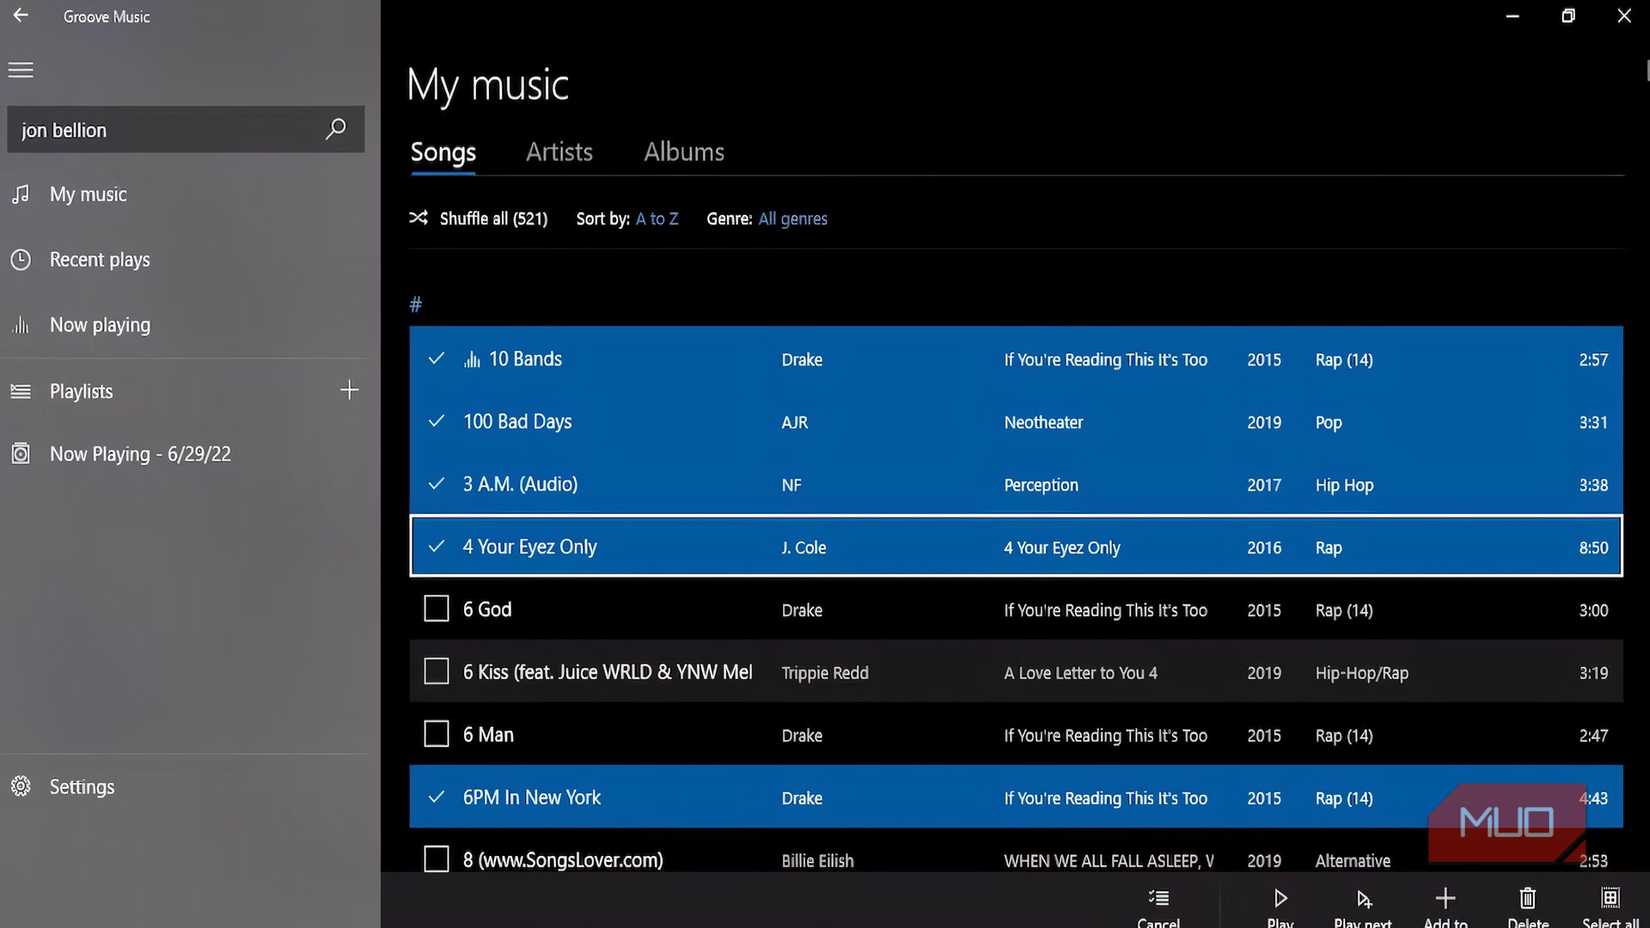Image resolution: width=1650 pixels, height=928 pixels.
Task: Click the playing indicator on 10 Bands
Action: (472, 359)
